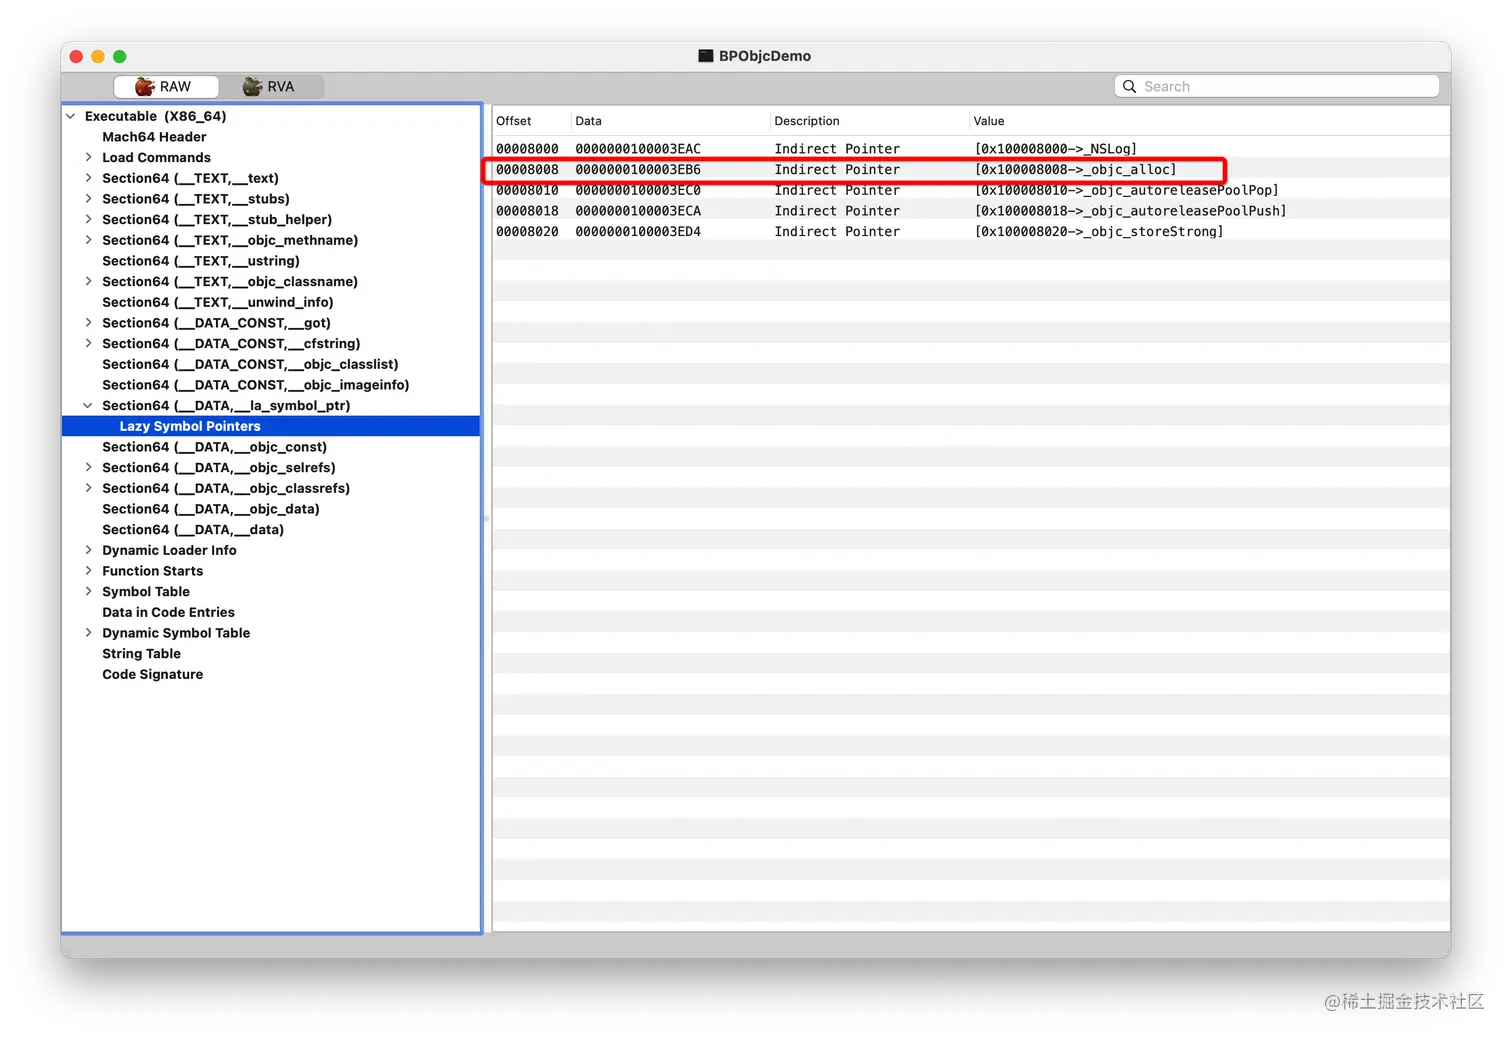Select the String Table item
This screenshot has height=1039, width=1512.
coord(141,654)
